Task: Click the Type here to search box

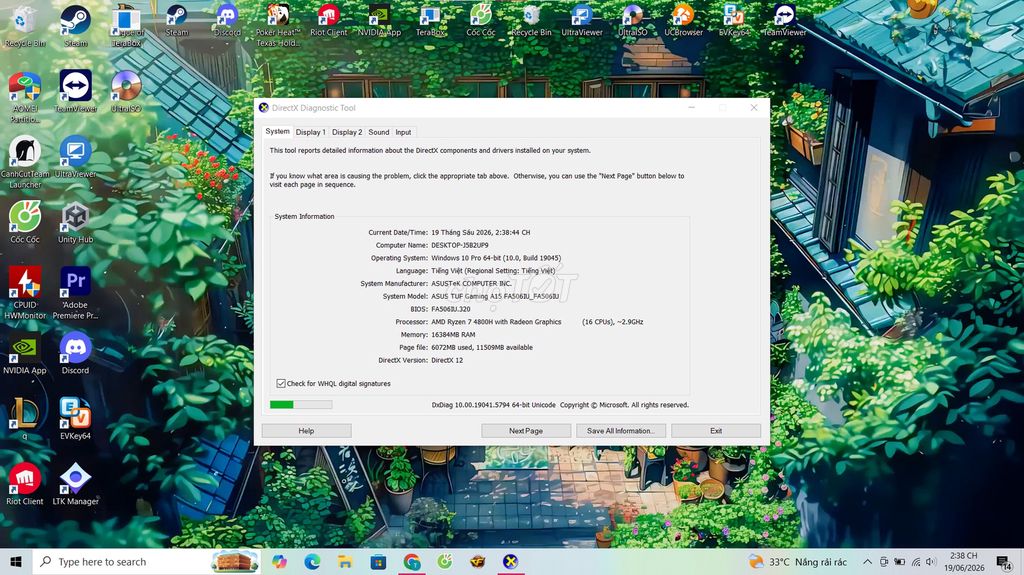Action: click(x=147, y=562)
